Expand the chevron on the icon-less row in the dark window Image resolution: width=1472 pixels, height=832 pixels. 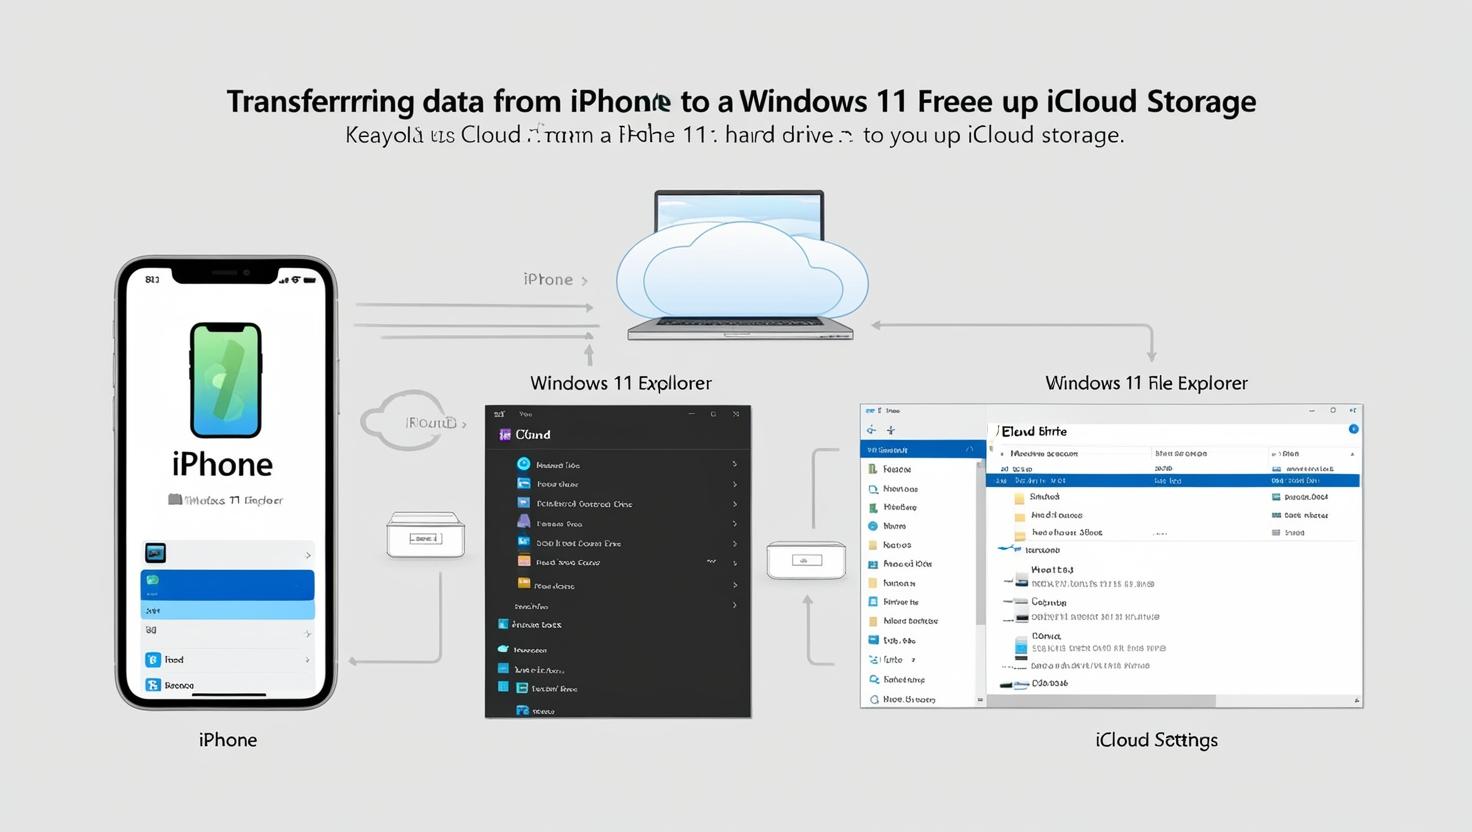(x=734, y=605)
